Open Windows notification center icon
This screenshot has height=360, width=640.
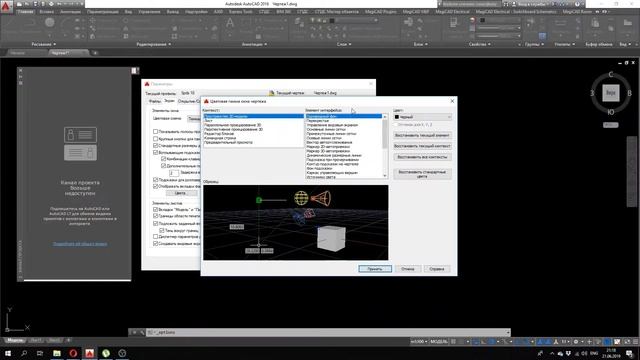(629, 353)
